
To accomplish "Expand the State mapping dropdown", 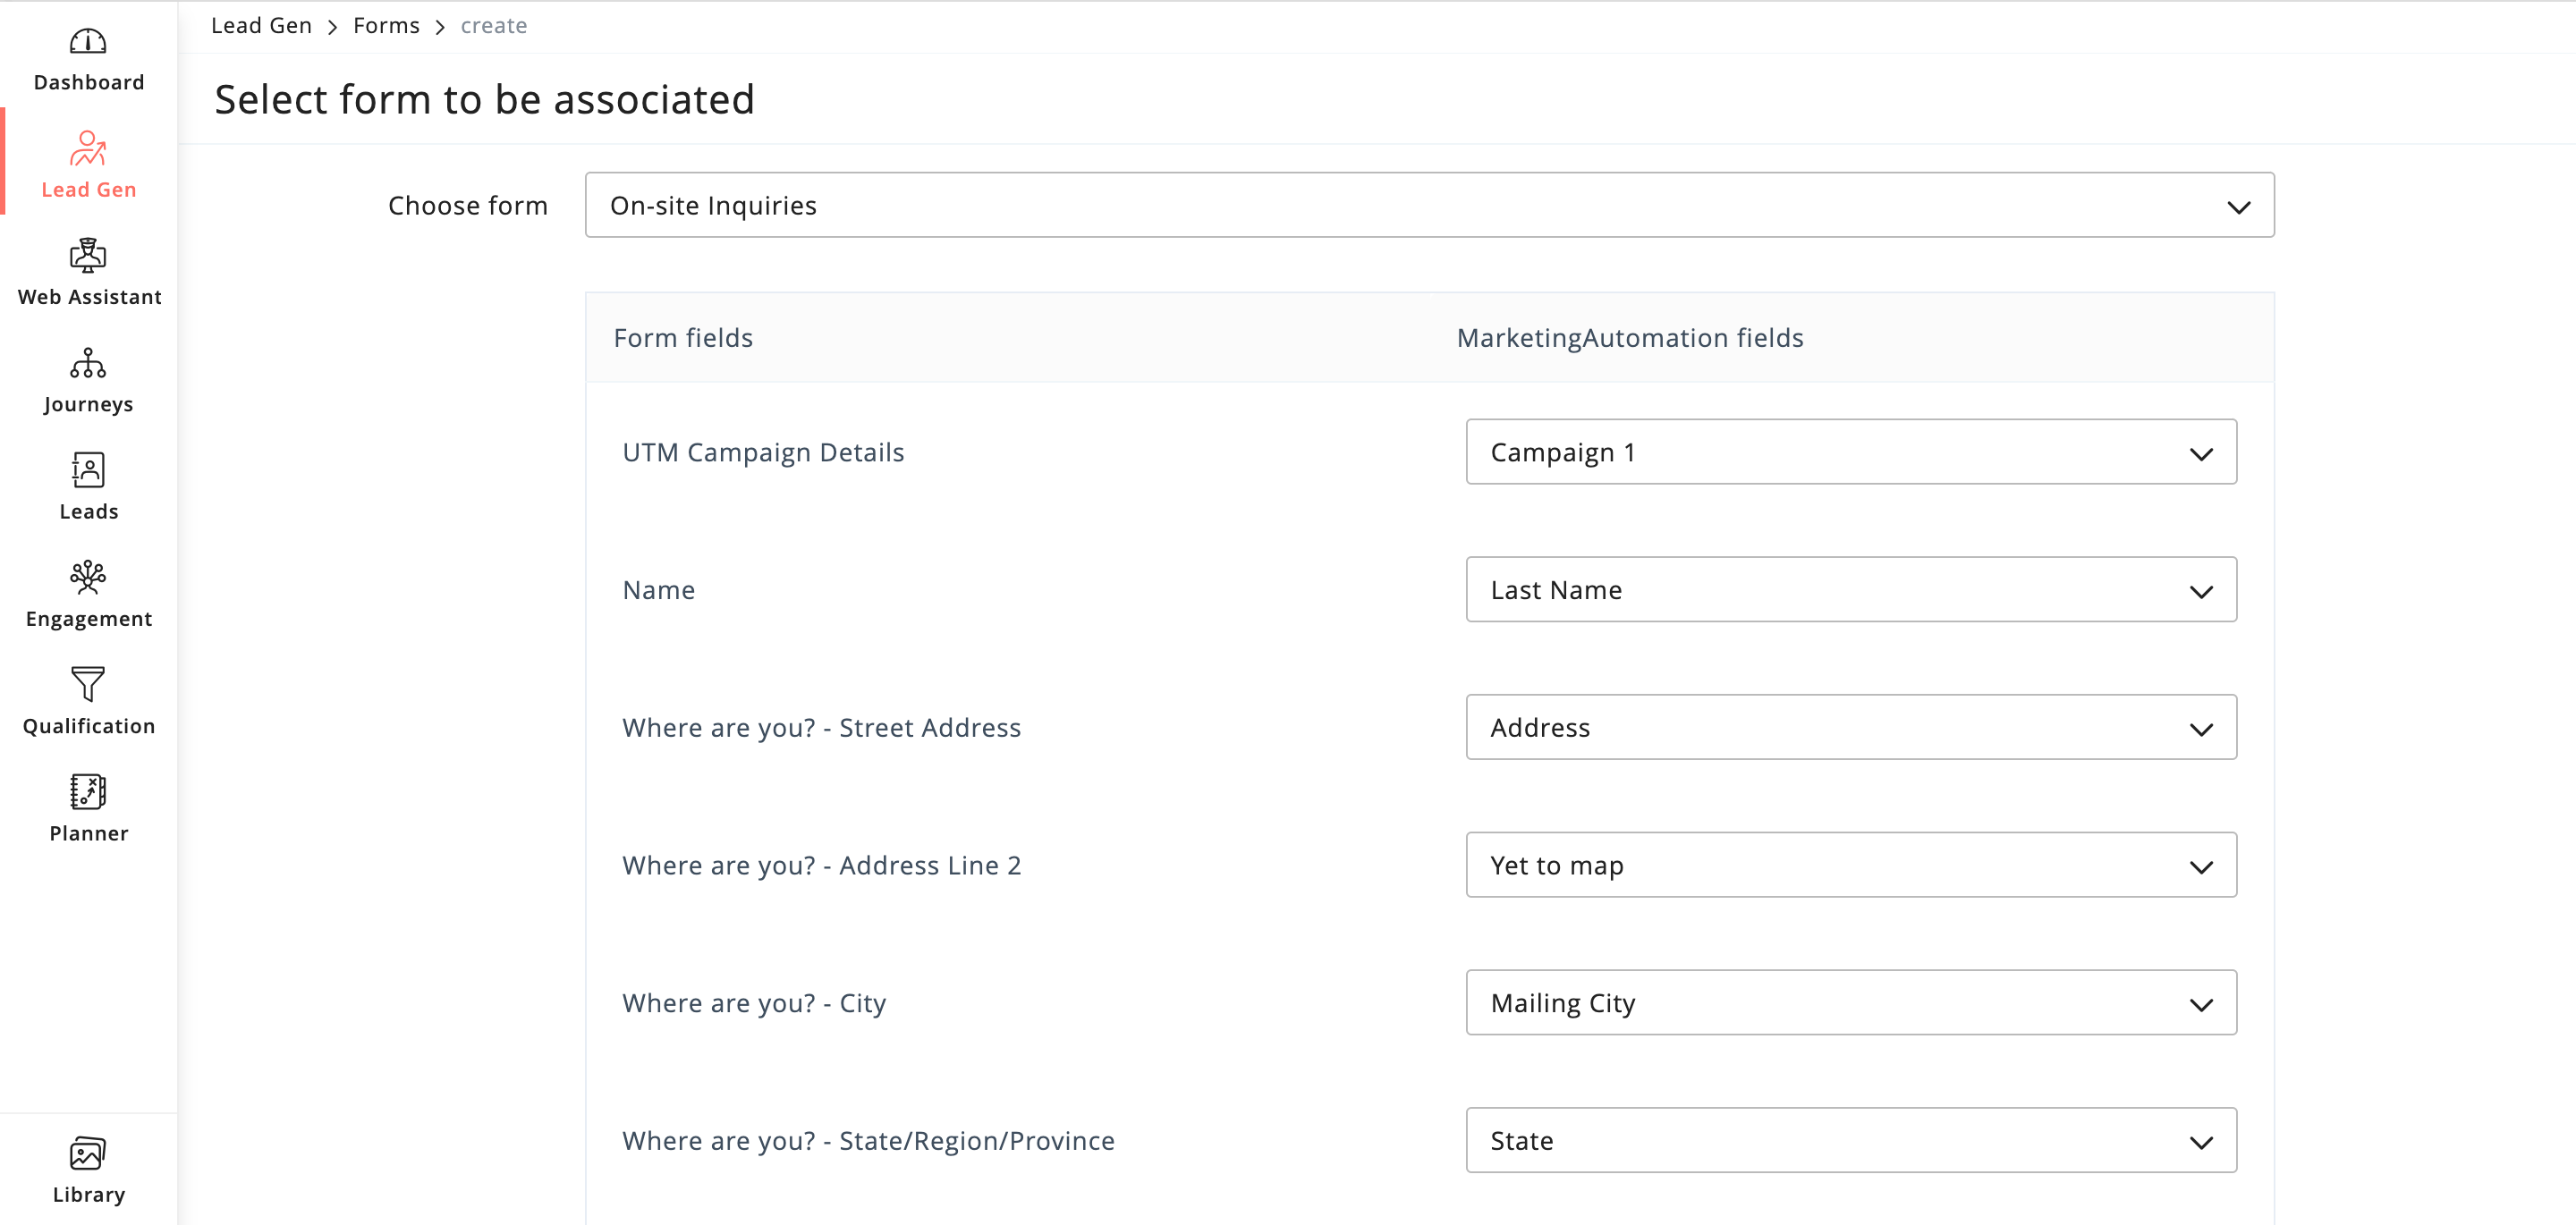I will coord(1850,1140).
